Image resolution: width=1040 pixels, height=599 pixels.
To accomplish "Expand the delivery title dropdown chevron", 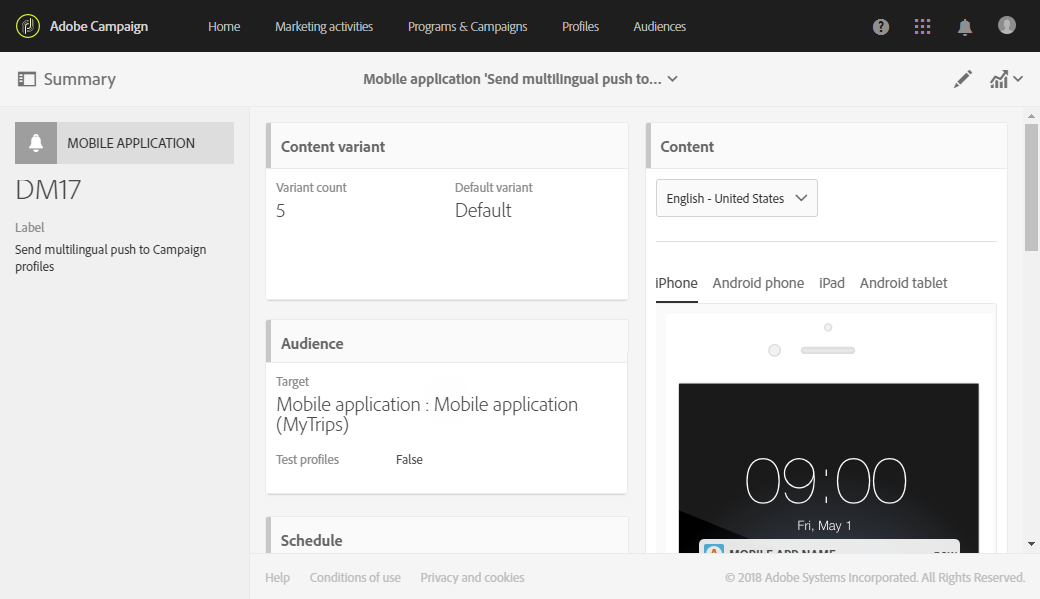I will click(x=673, y=79).
